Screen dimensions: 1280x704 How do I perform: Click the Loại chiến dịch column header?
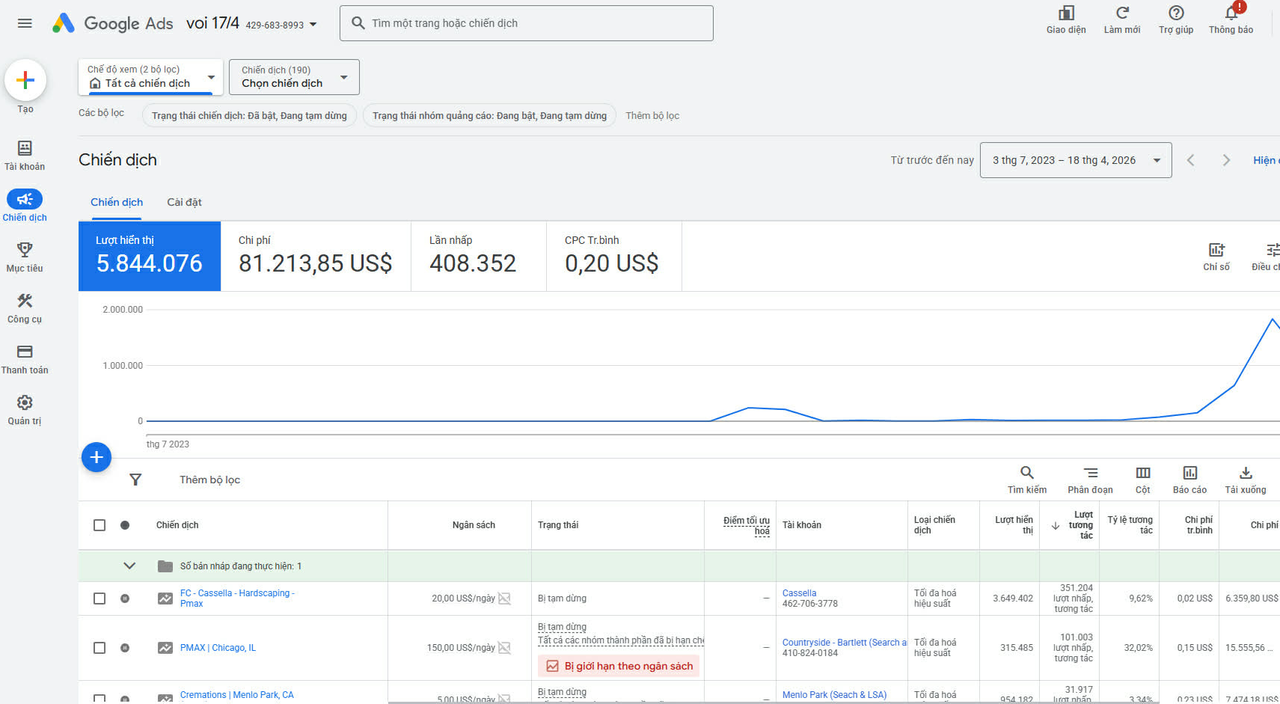pyautogui.click(x=935, y=525)
